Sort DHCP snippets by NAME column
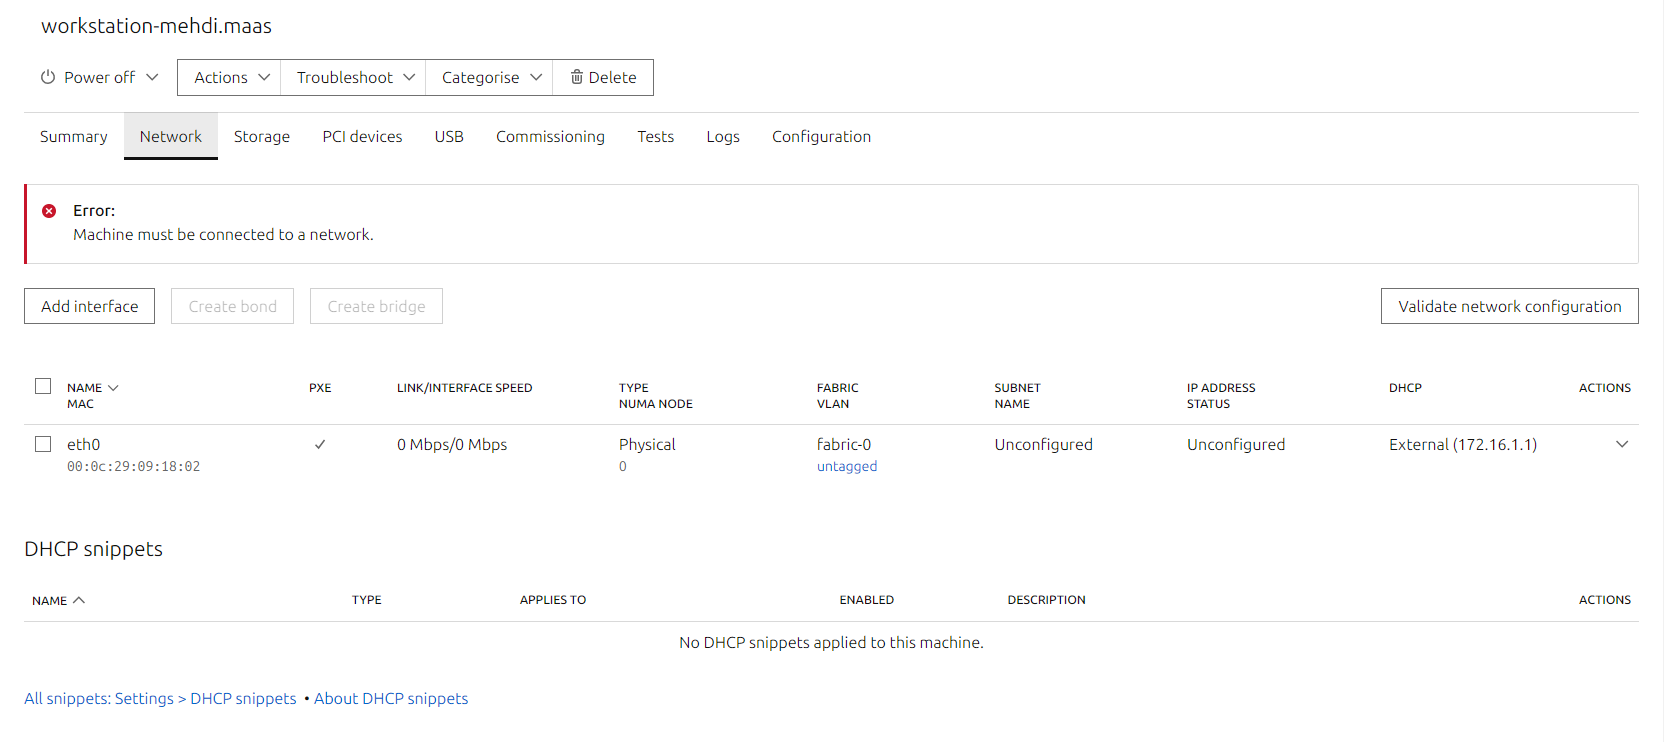Viewport: 1664px width, 742px height. click(x=58, y=601)
